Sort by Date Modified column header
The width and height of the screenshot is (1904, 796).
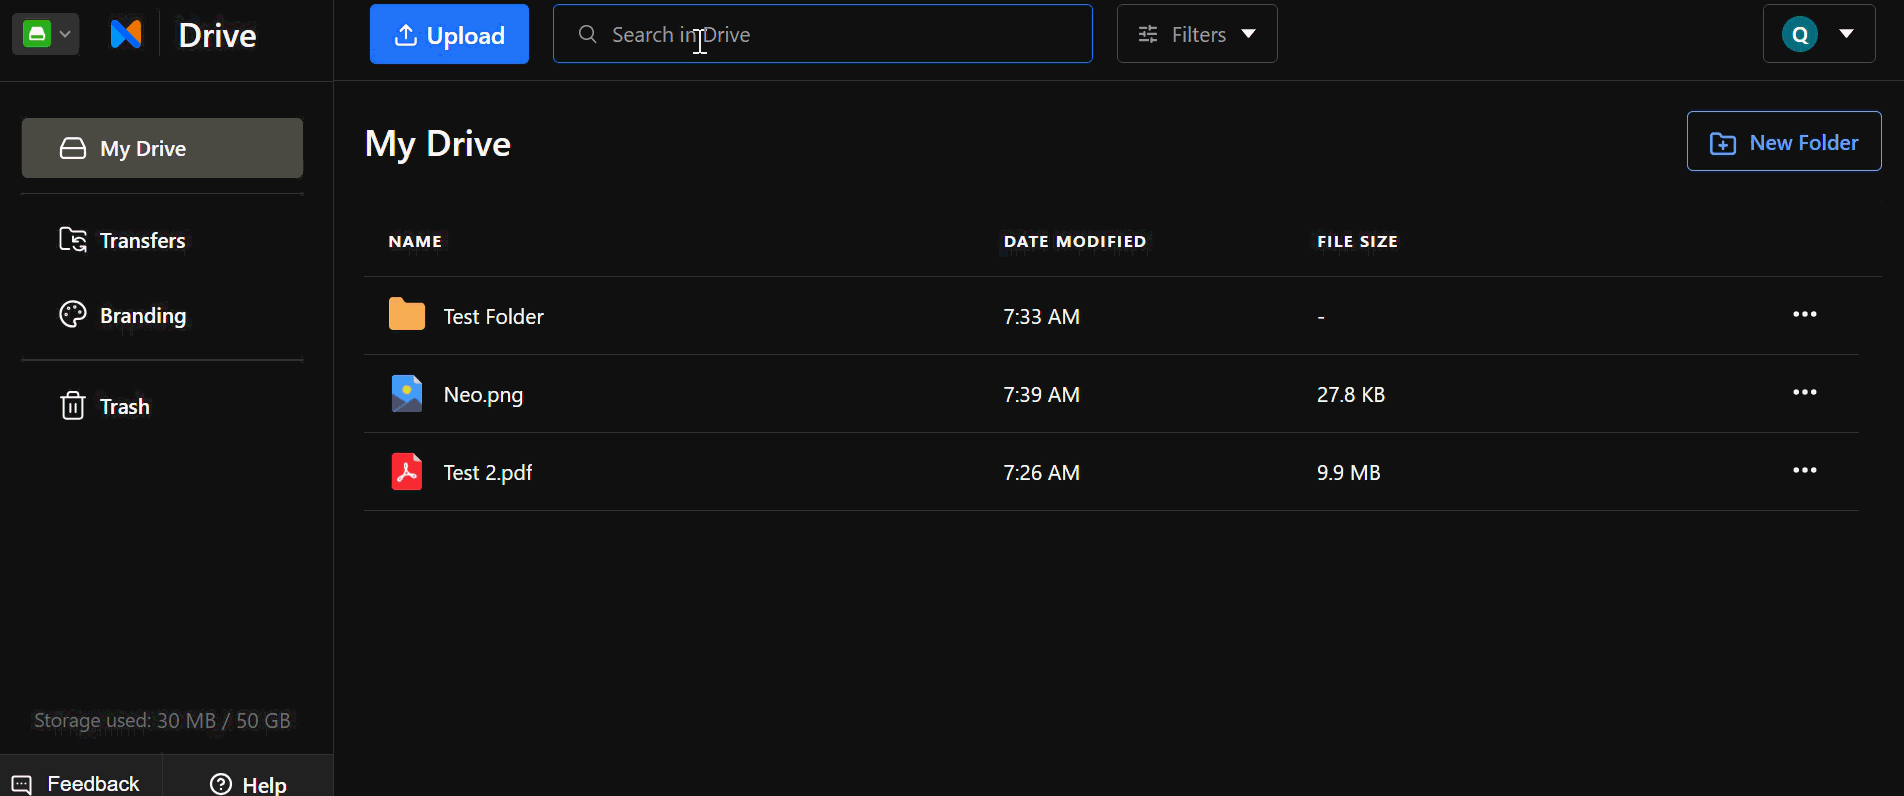pyautogui.click(x=1075, y=241)
